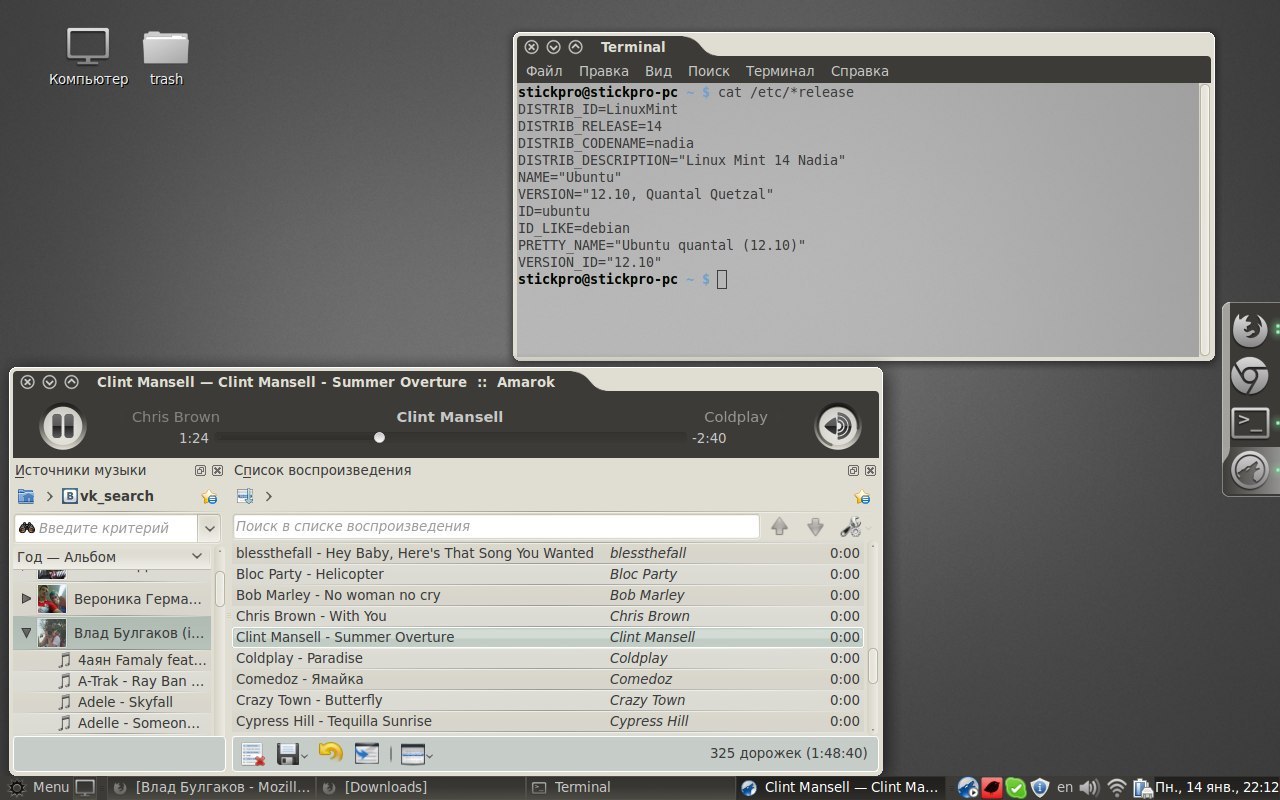Image resolution: width=1280 pixels, height=800 pixels.
Task: Click playlist navigation icon above the search field
Action: tap(245, 496)
